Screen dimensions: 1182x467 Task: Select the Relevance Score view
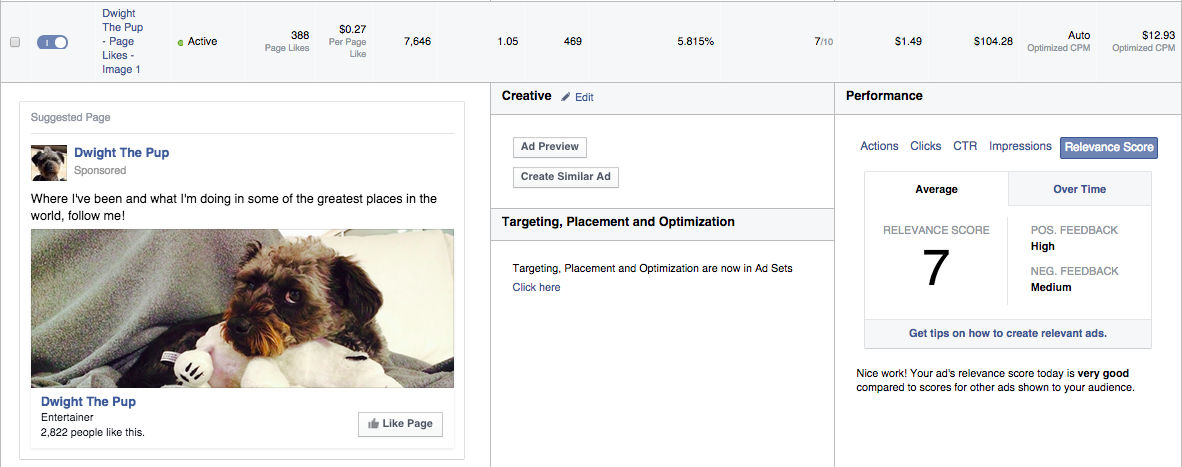point(1108,147)
